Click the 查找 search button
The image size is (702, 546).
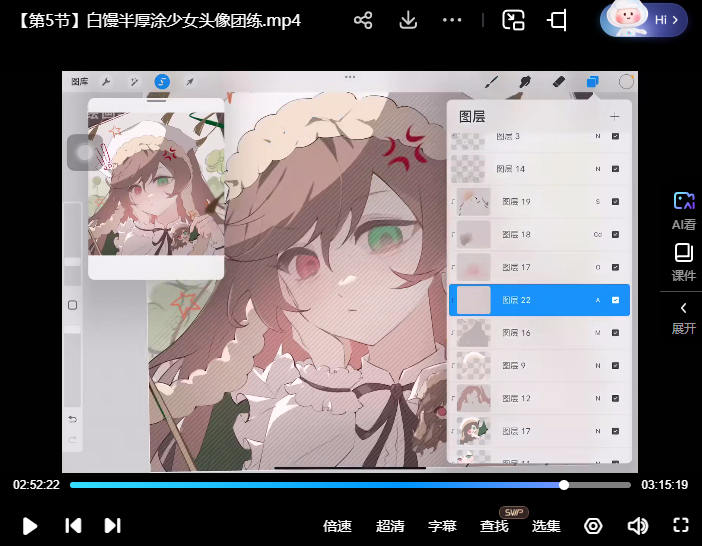point(494,526)
